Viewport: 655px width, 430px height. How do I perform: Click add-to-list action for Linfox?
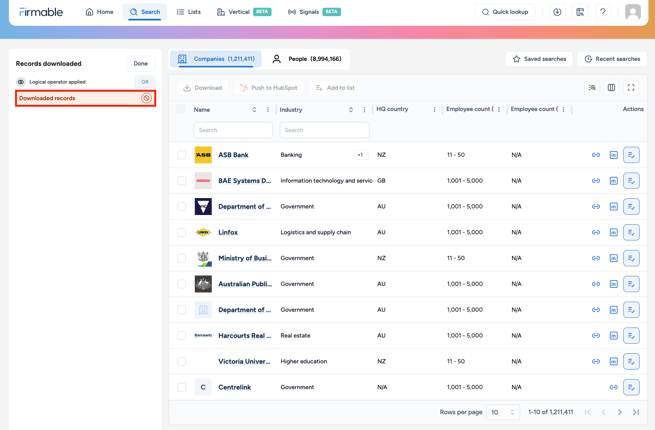631,232
